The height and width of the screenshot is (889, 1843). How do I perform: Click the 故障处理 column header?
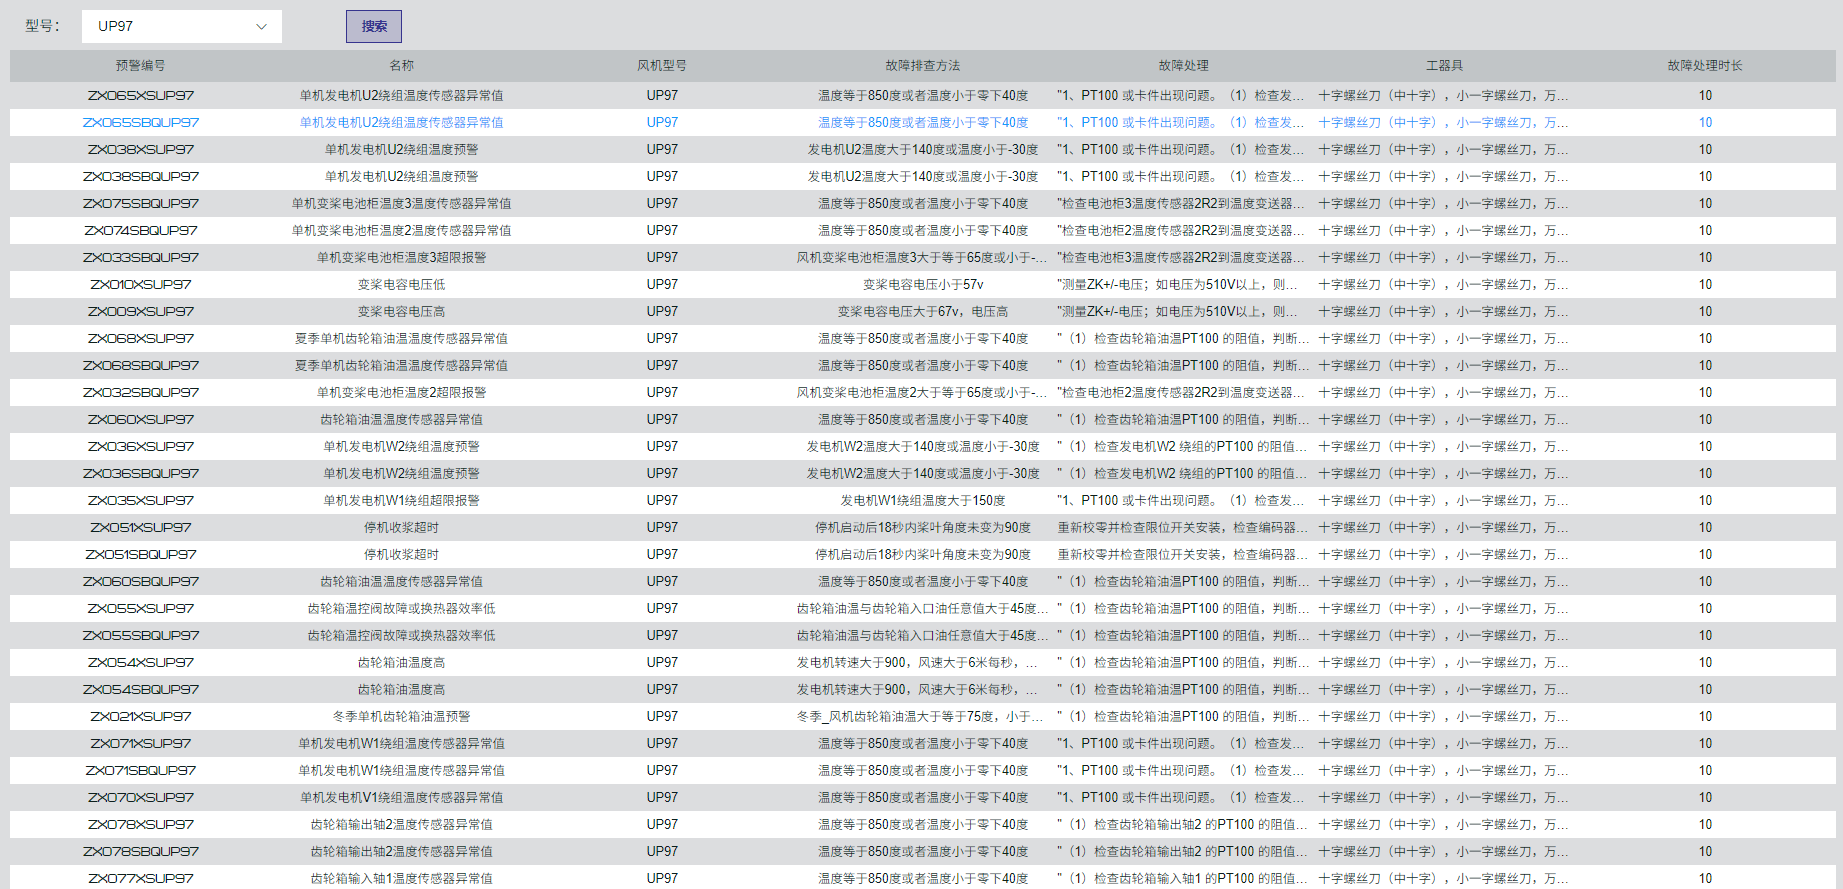coord(1183,66)
